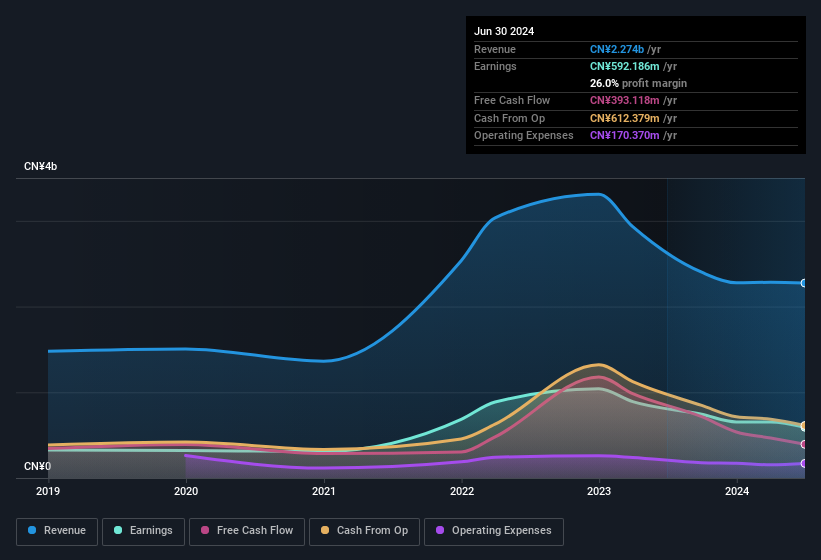Image resolution: width=821 pixels, height=560 pixels.
Task: Click the 2022 x-axis label
Action: [462, 491]
